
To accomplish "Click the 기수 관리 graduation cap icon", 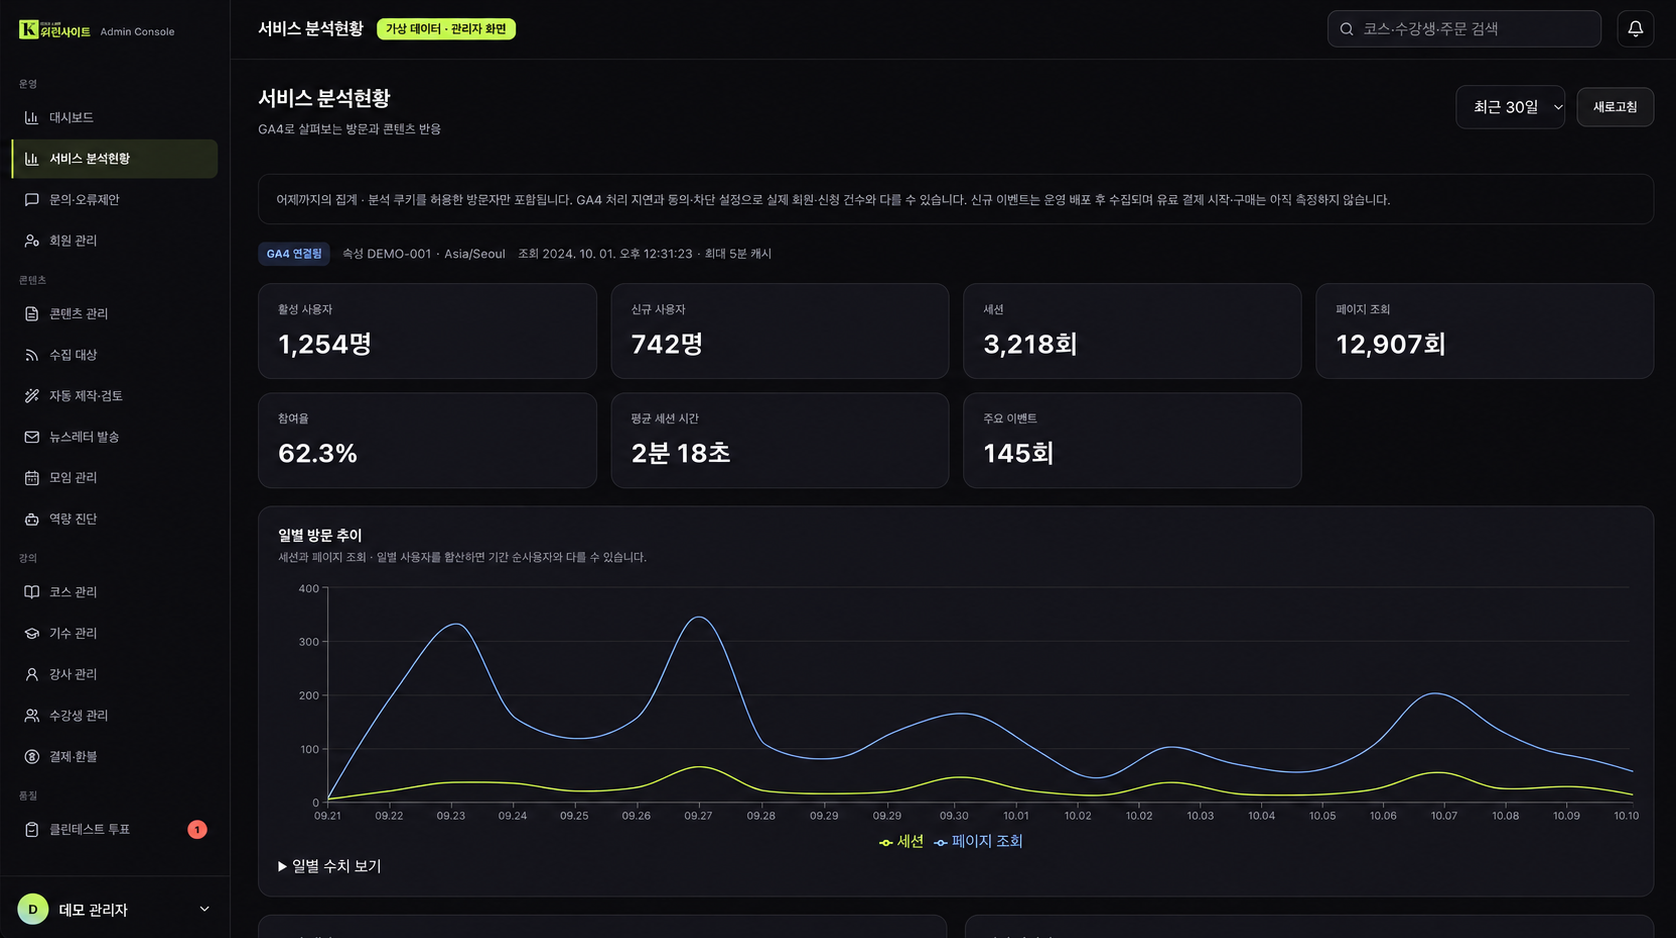I will coord(32,633).
